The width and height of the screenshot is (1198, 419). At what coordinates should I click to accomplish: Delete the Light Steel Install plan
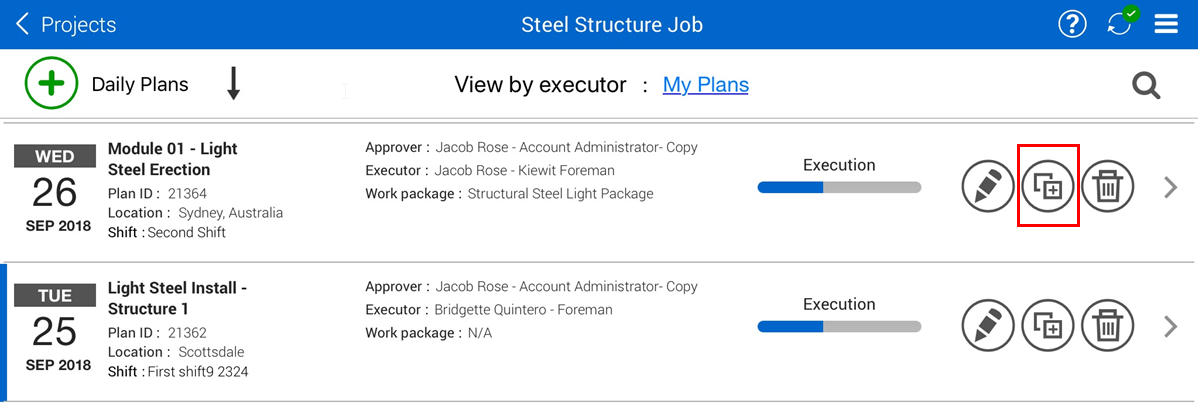point(1108,325)
